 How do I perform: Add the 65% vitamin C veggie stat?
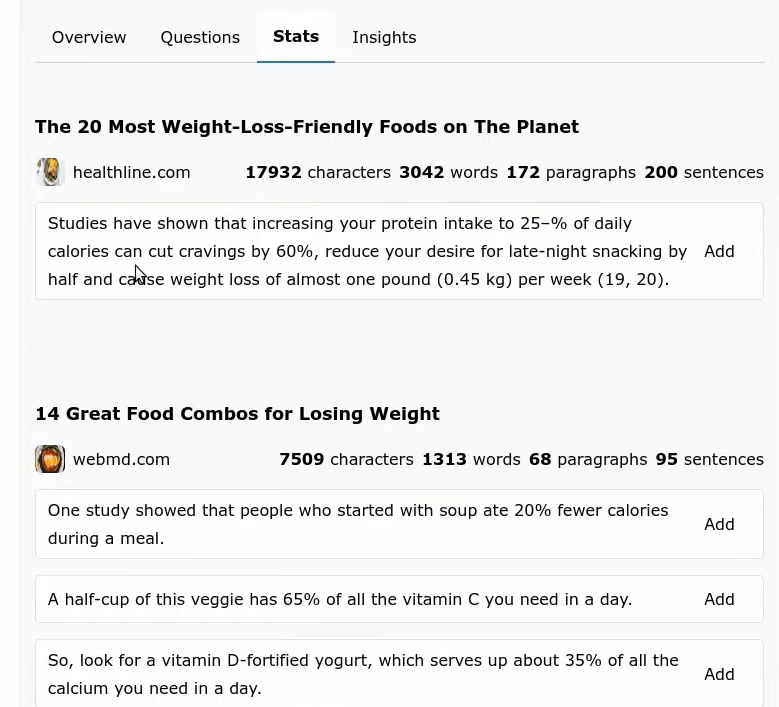coord(719,599)
